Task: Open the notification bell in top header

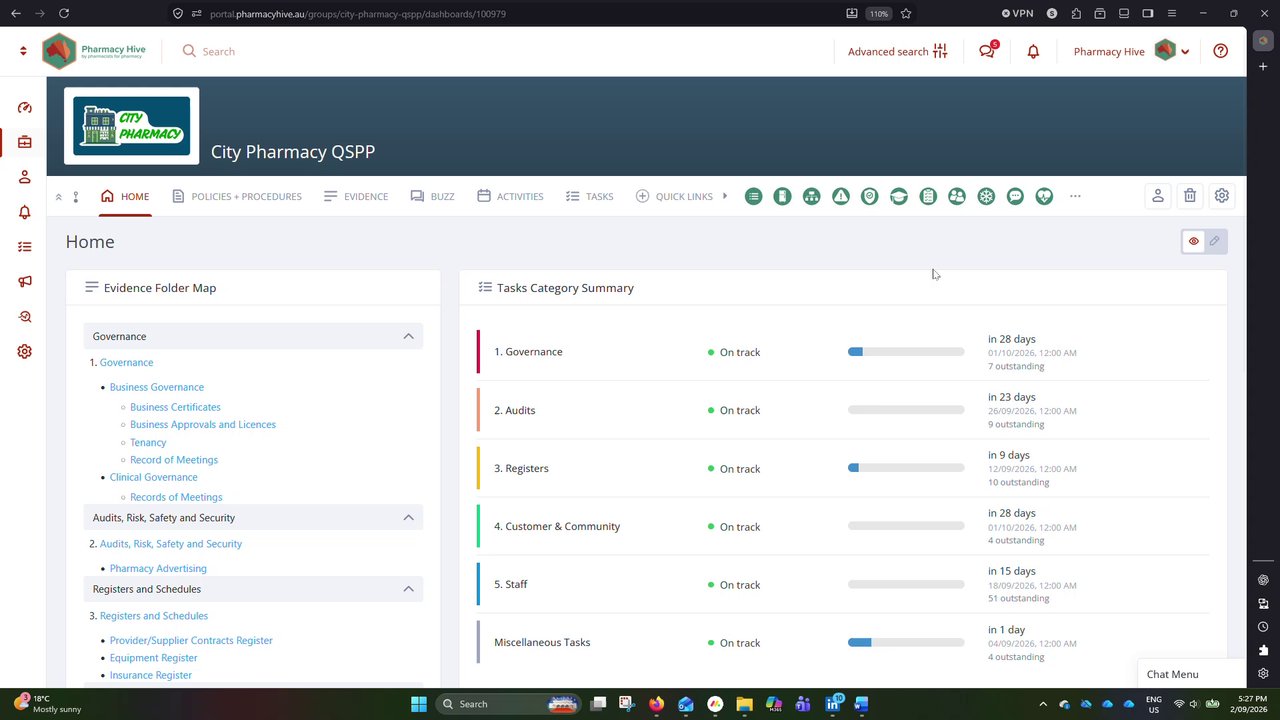Action: click(1033, 51)
